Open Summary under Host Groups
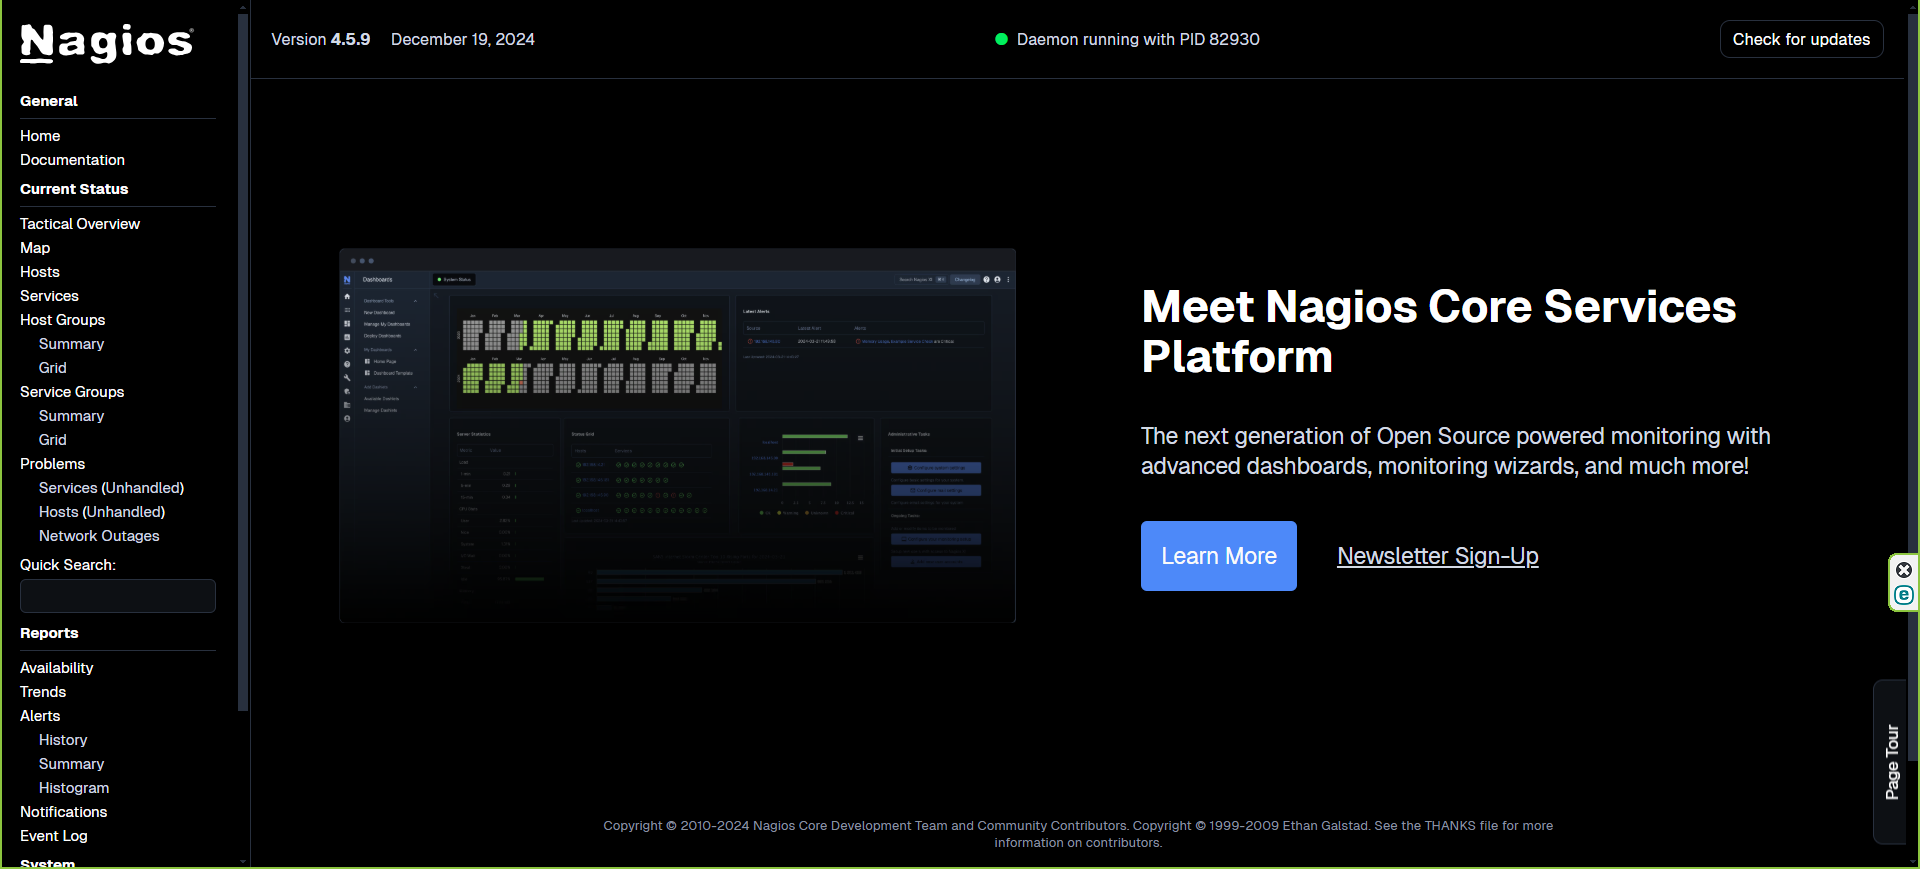 point(71,344)
